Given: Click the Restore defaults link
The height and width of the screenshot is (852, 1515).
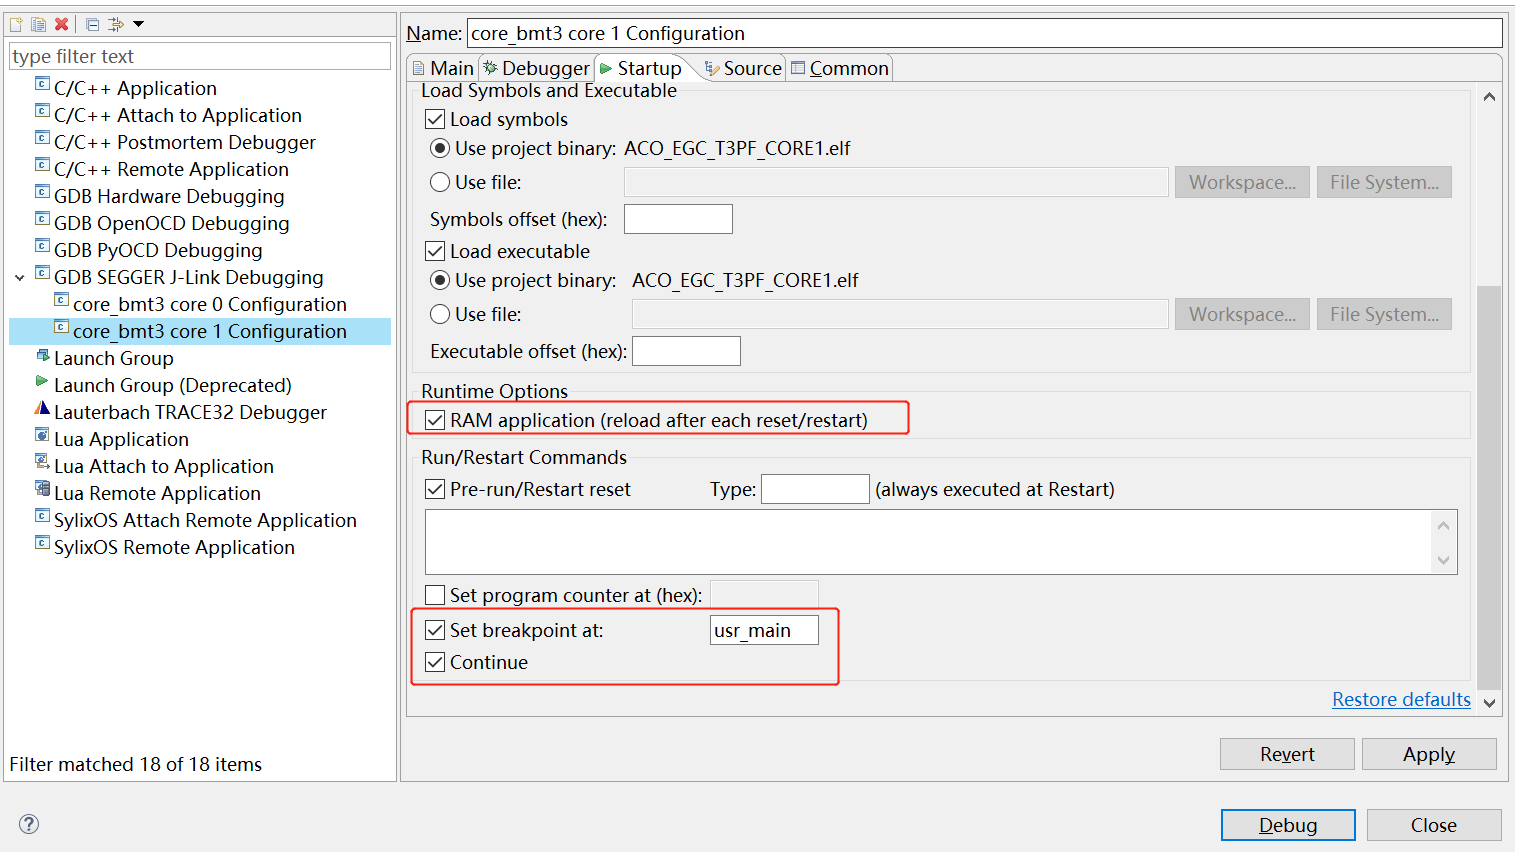Looking at the screenshot, I should click(x=1401, y=699).
